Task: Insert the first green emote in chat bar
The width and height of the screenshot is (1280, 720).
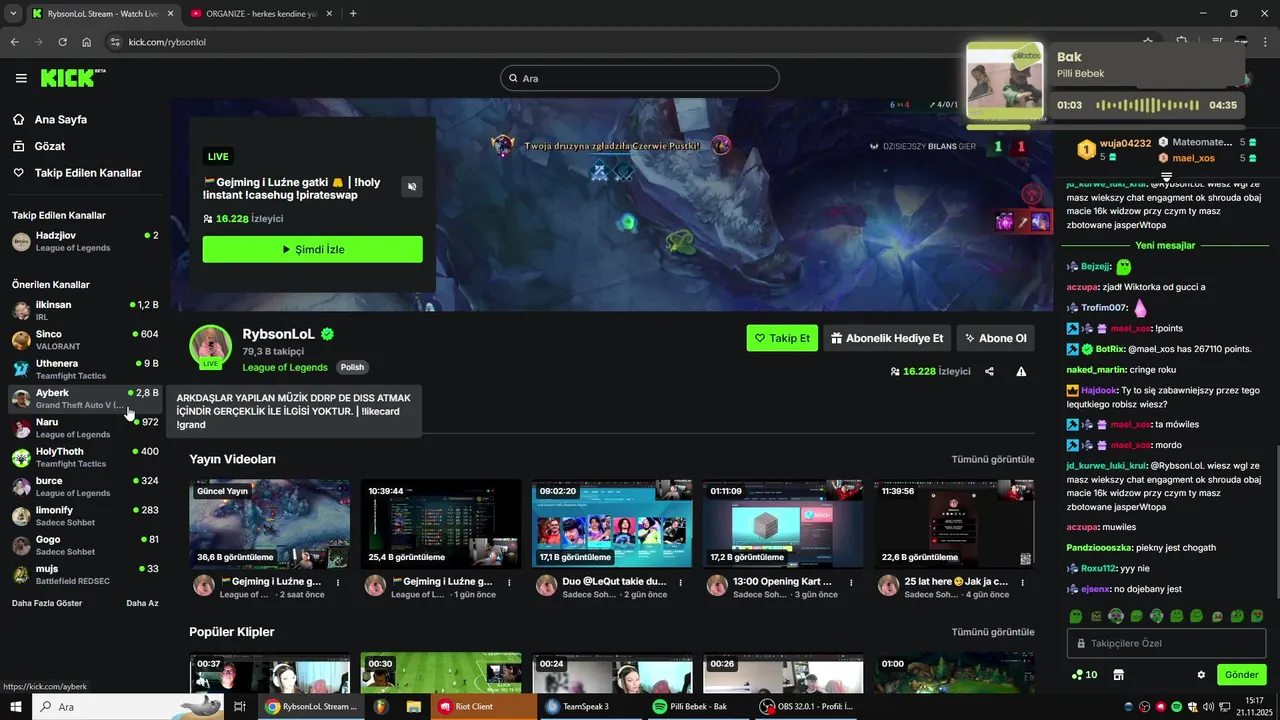Action: click(1076, 616)
